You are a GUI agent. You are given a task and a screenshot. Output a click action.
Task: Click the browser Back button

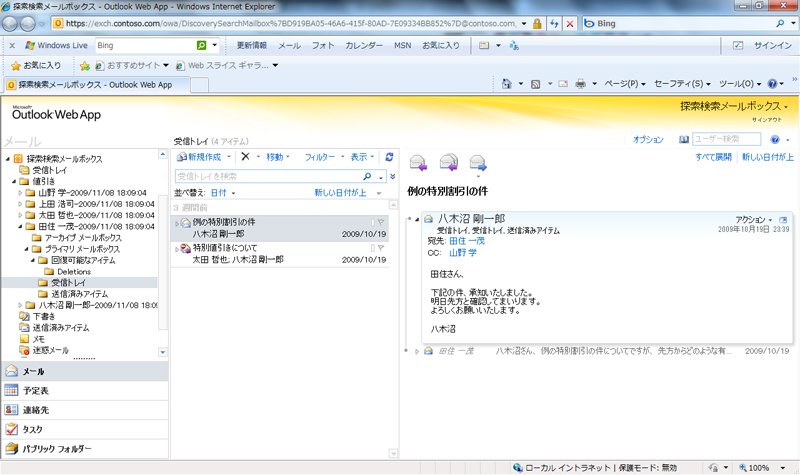click(x=10, y=23)
